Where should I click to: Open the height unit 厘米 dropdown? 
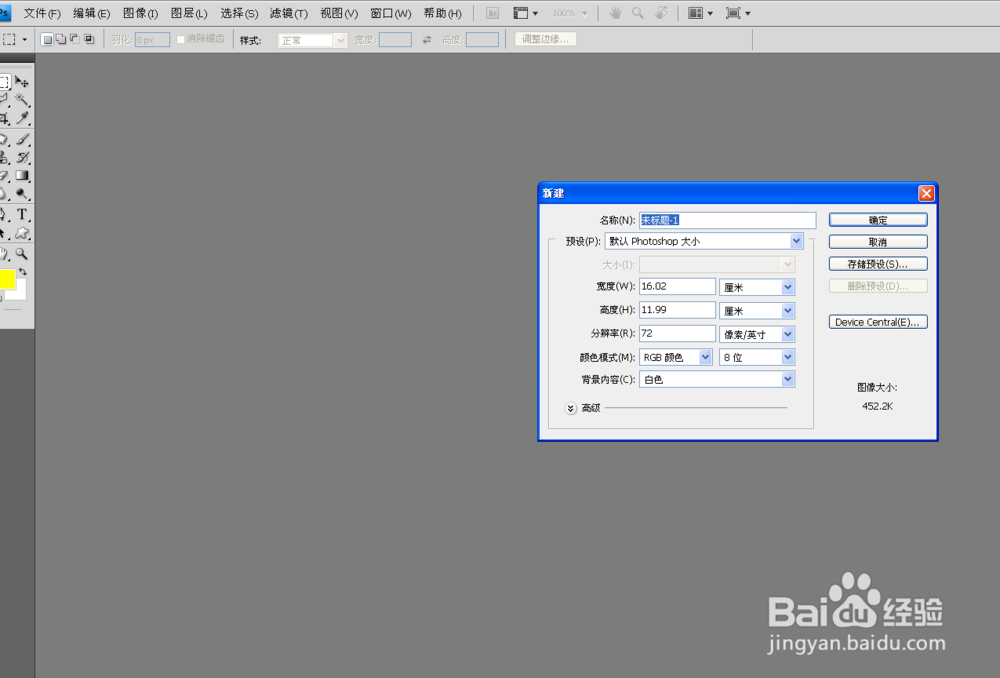pos(757,311)
